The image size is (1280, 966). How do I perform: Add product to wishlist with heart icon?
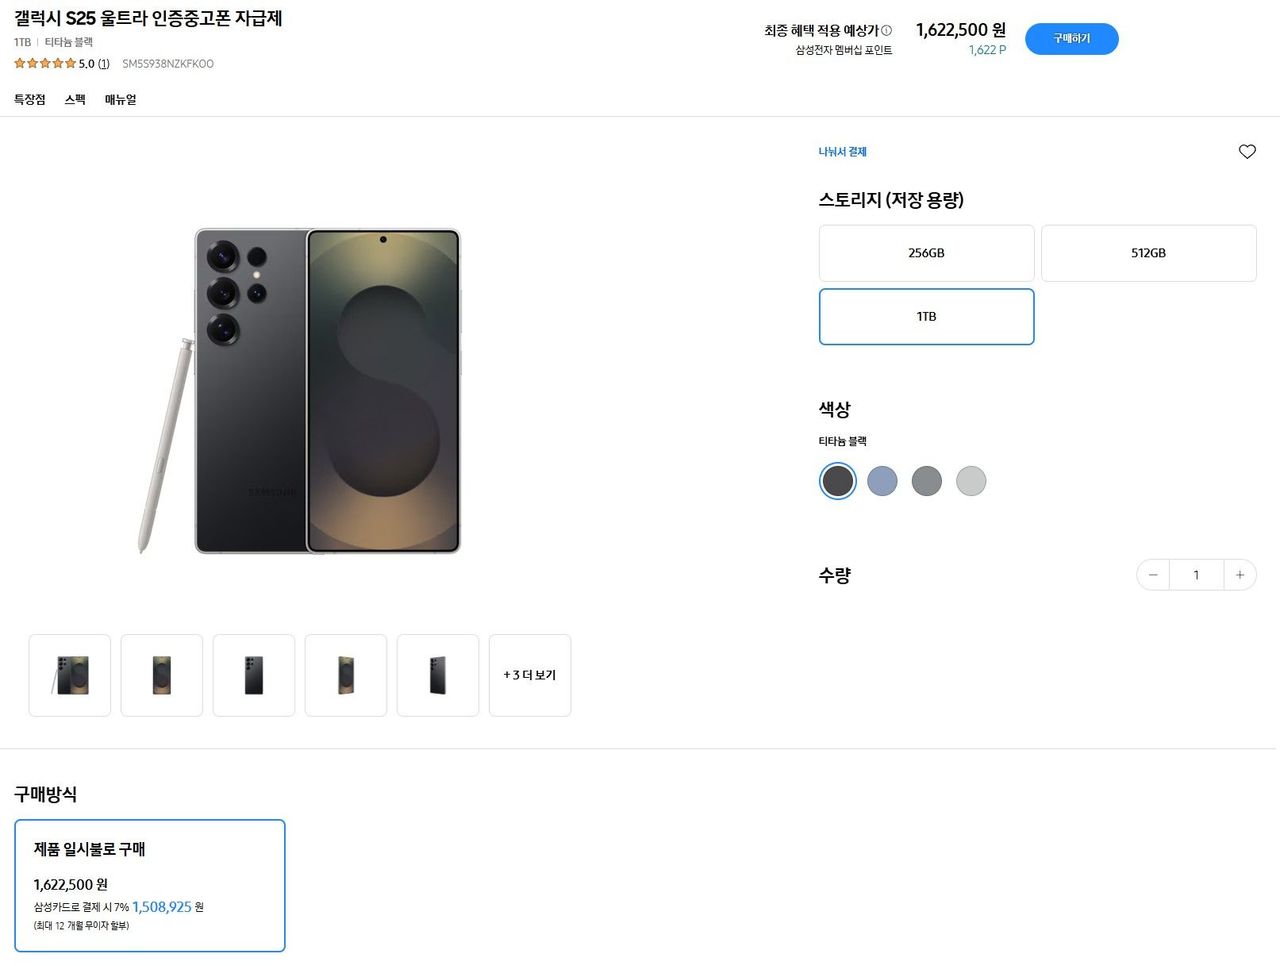pos(1247,152)
